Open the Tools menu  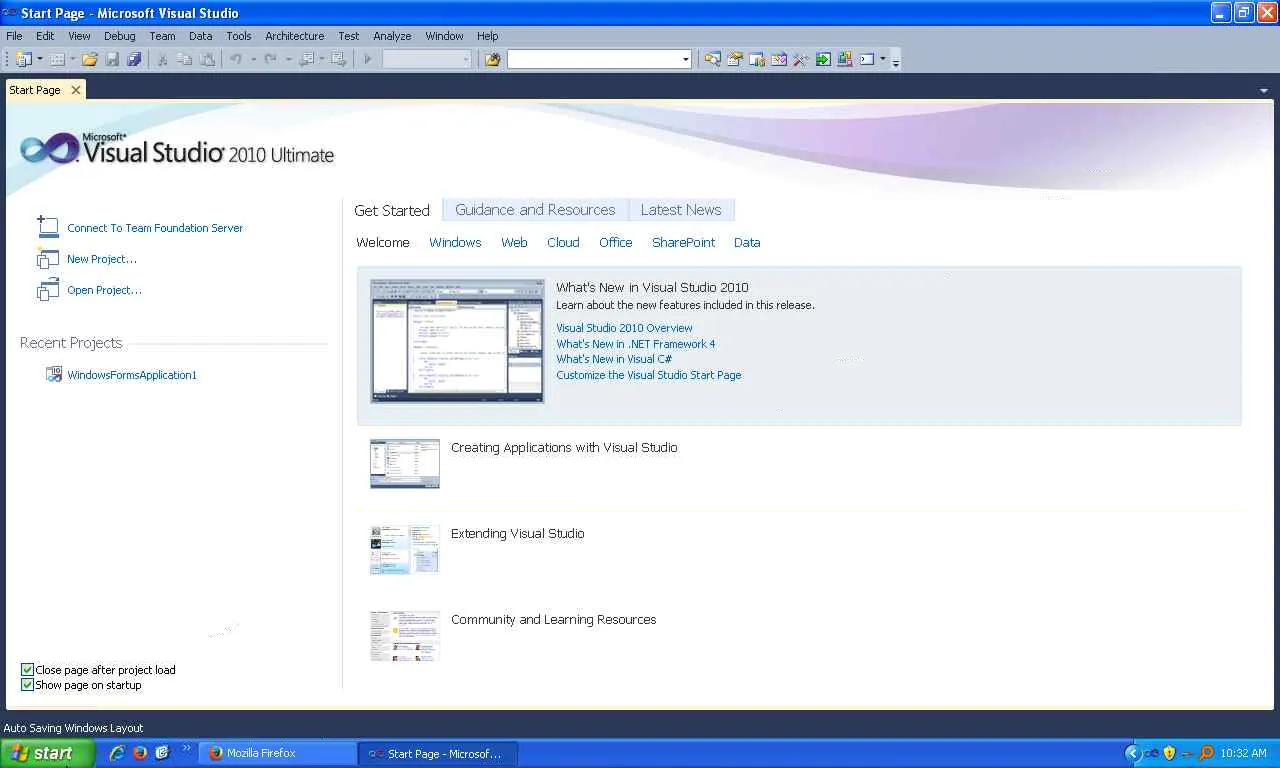(x=239, y=36)
